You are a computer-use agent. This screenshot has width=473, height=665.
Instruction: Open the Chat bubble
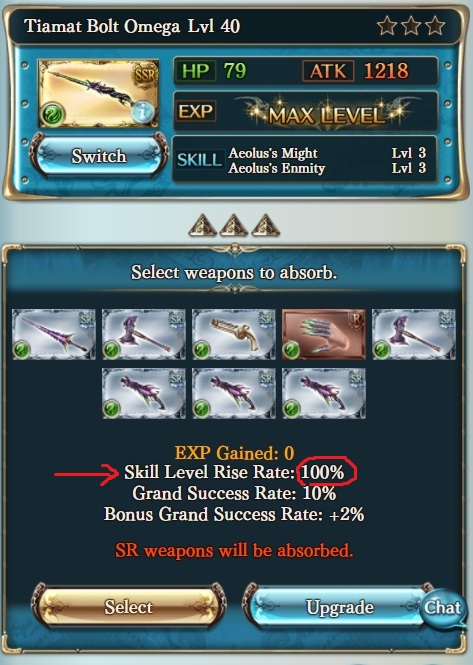[x=442, y=607]
